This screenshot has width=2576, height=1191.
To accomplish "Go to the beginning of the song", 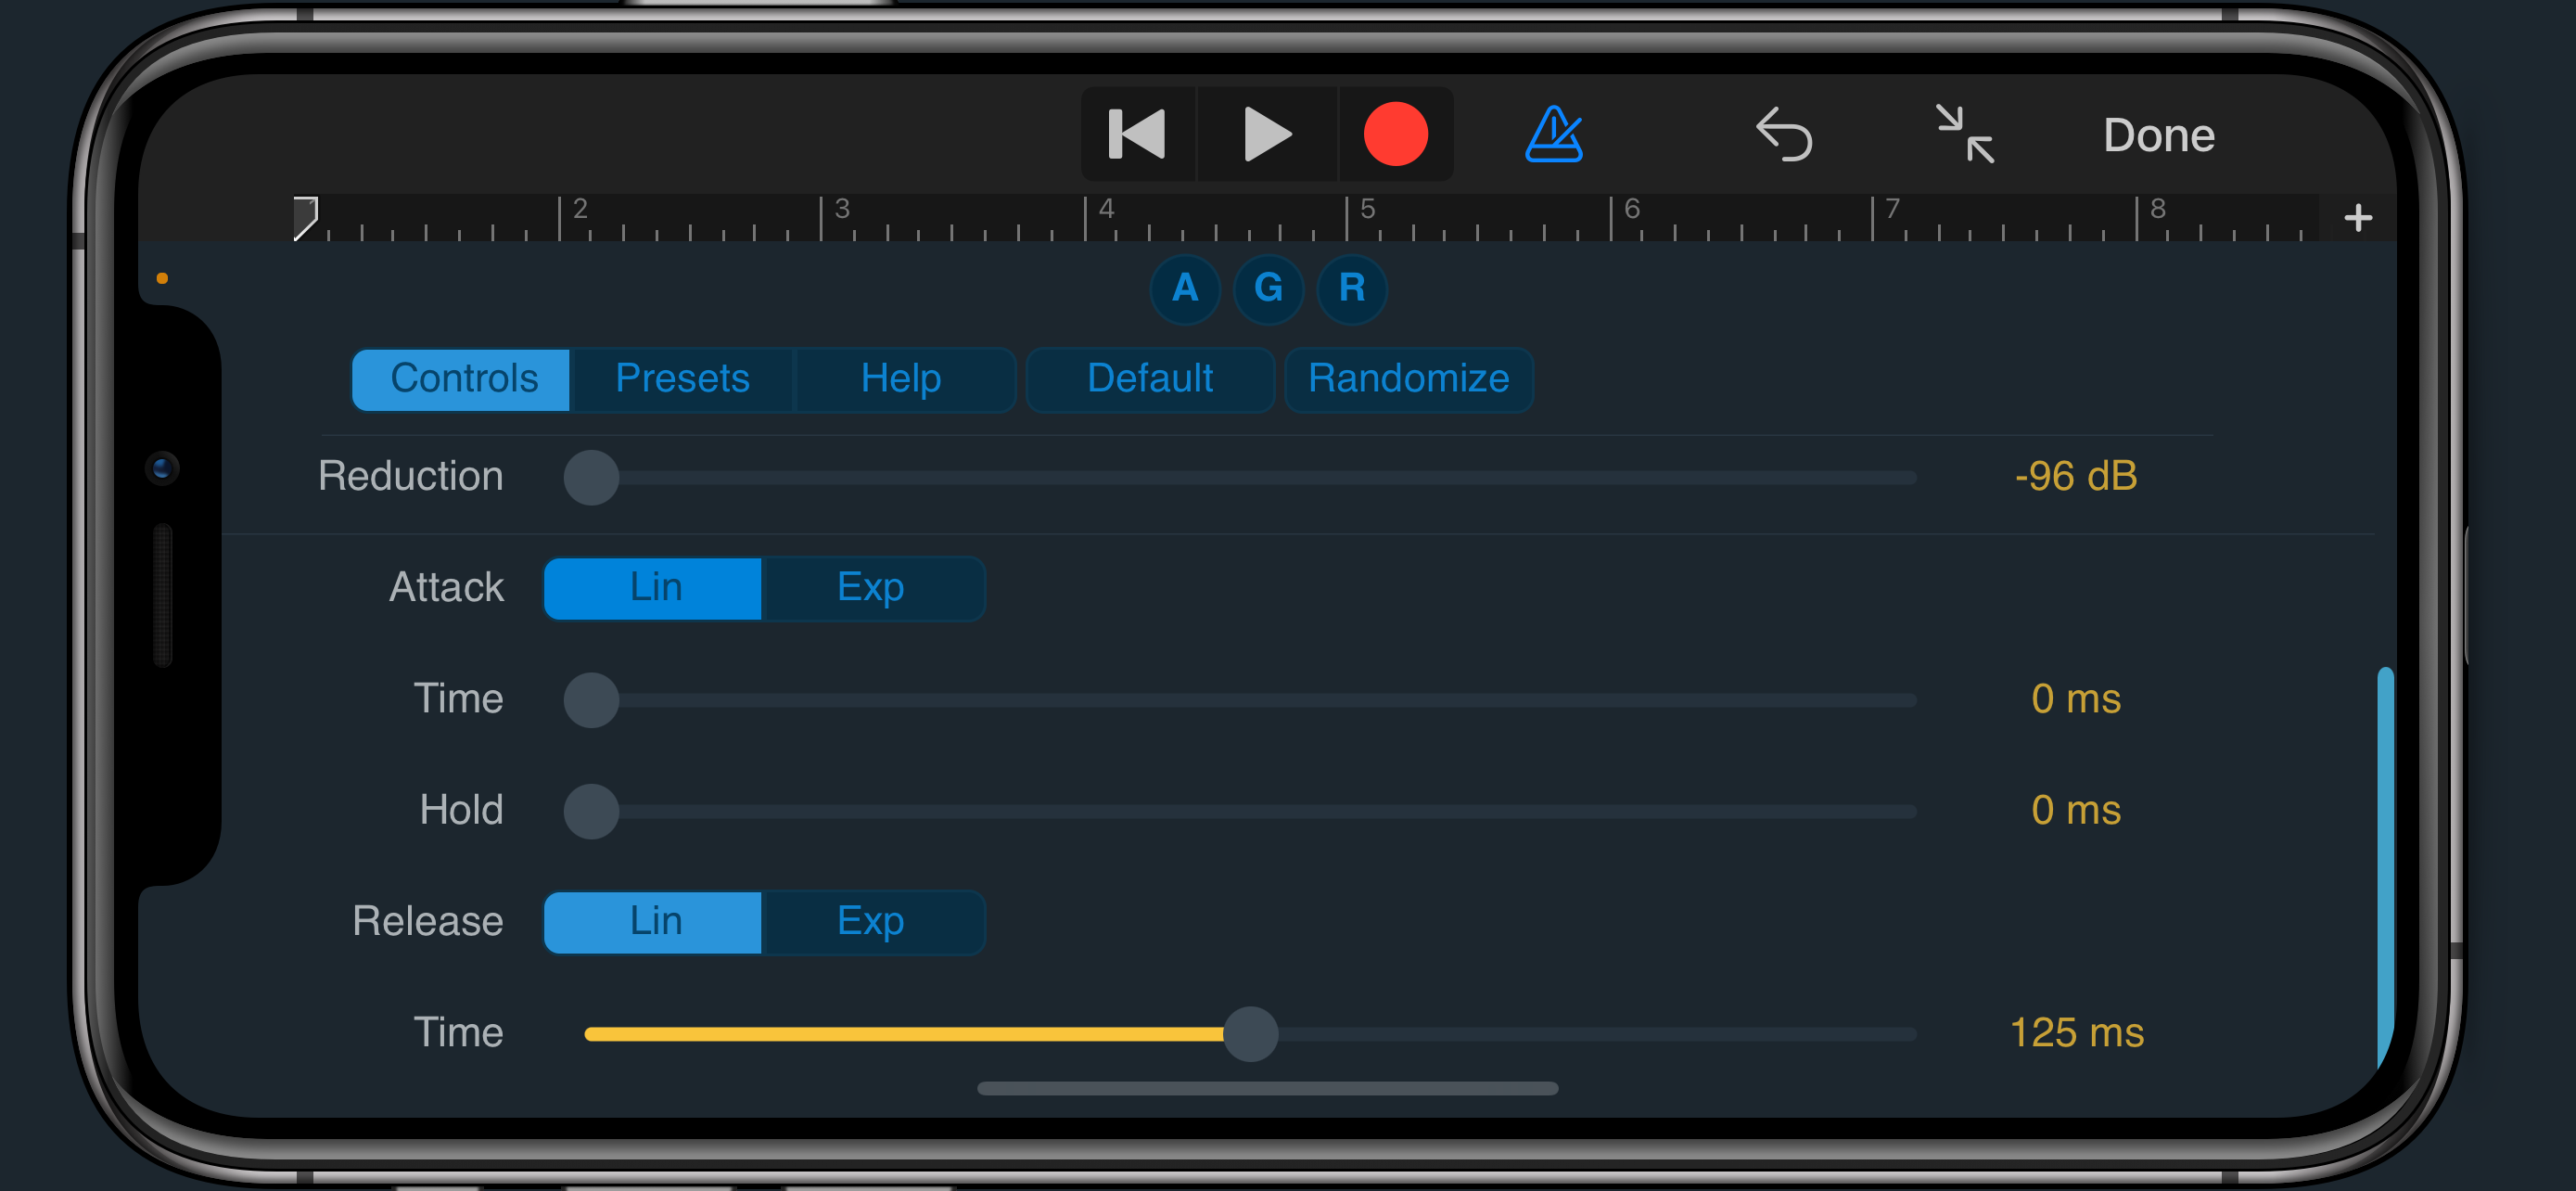I will tap(1138, 134).
